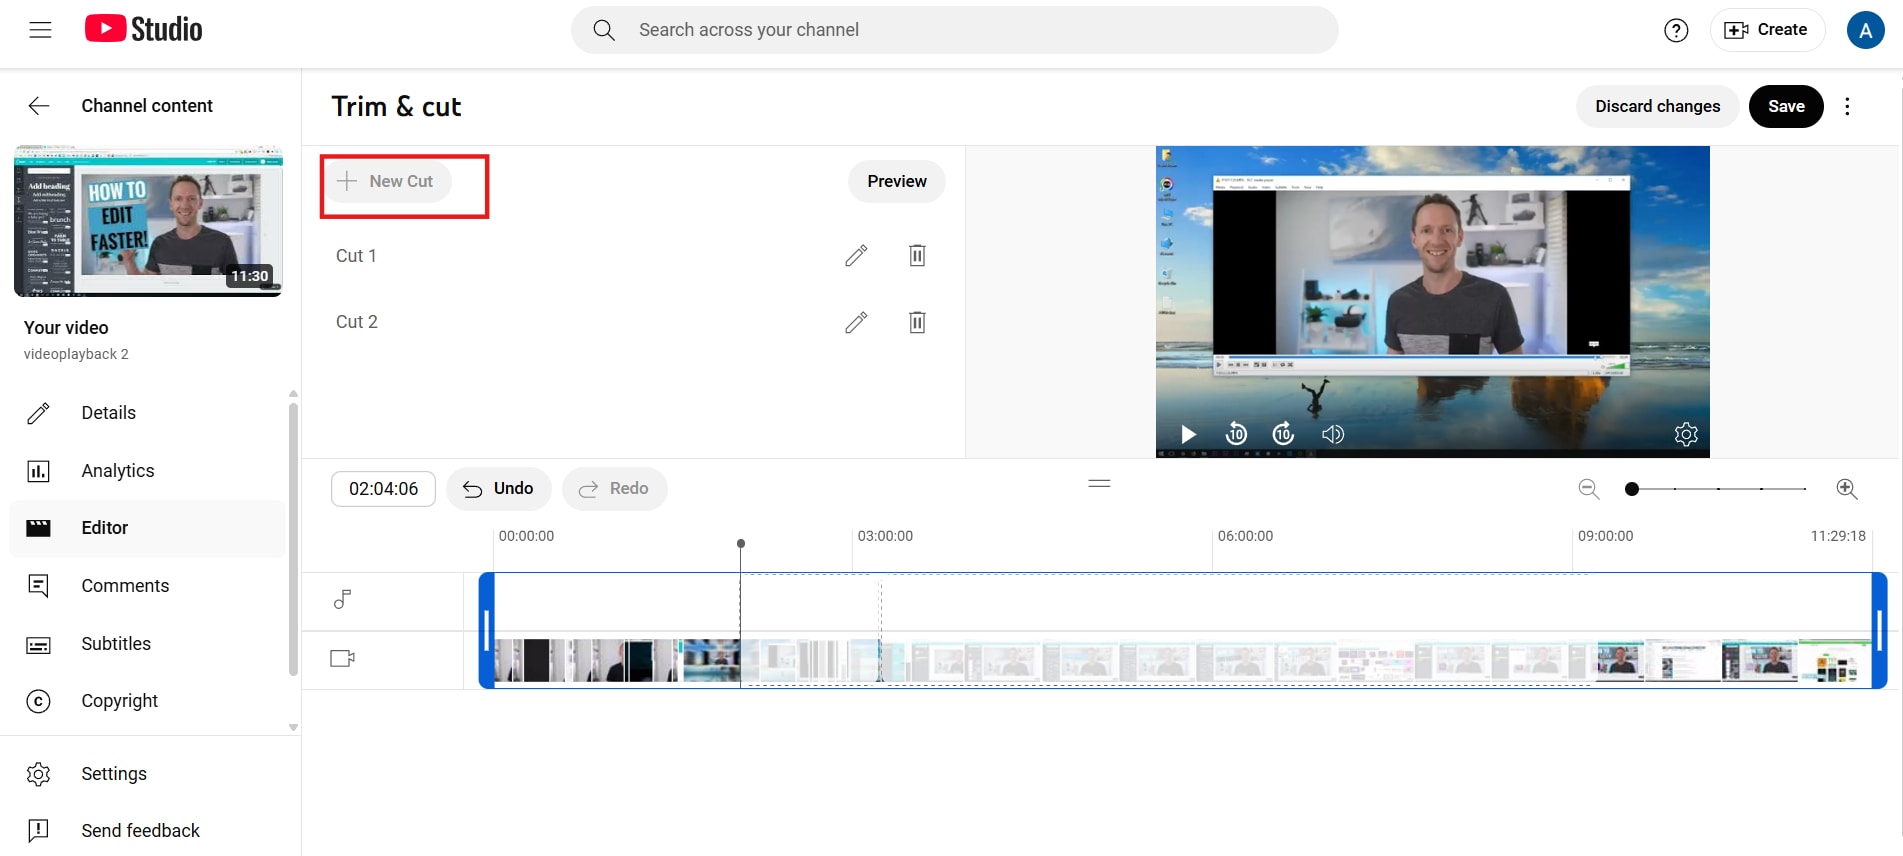This screenshot has width=1903, height=856.
Task: Click the Editor clapperboard icon
Action: tap(38, 528)
